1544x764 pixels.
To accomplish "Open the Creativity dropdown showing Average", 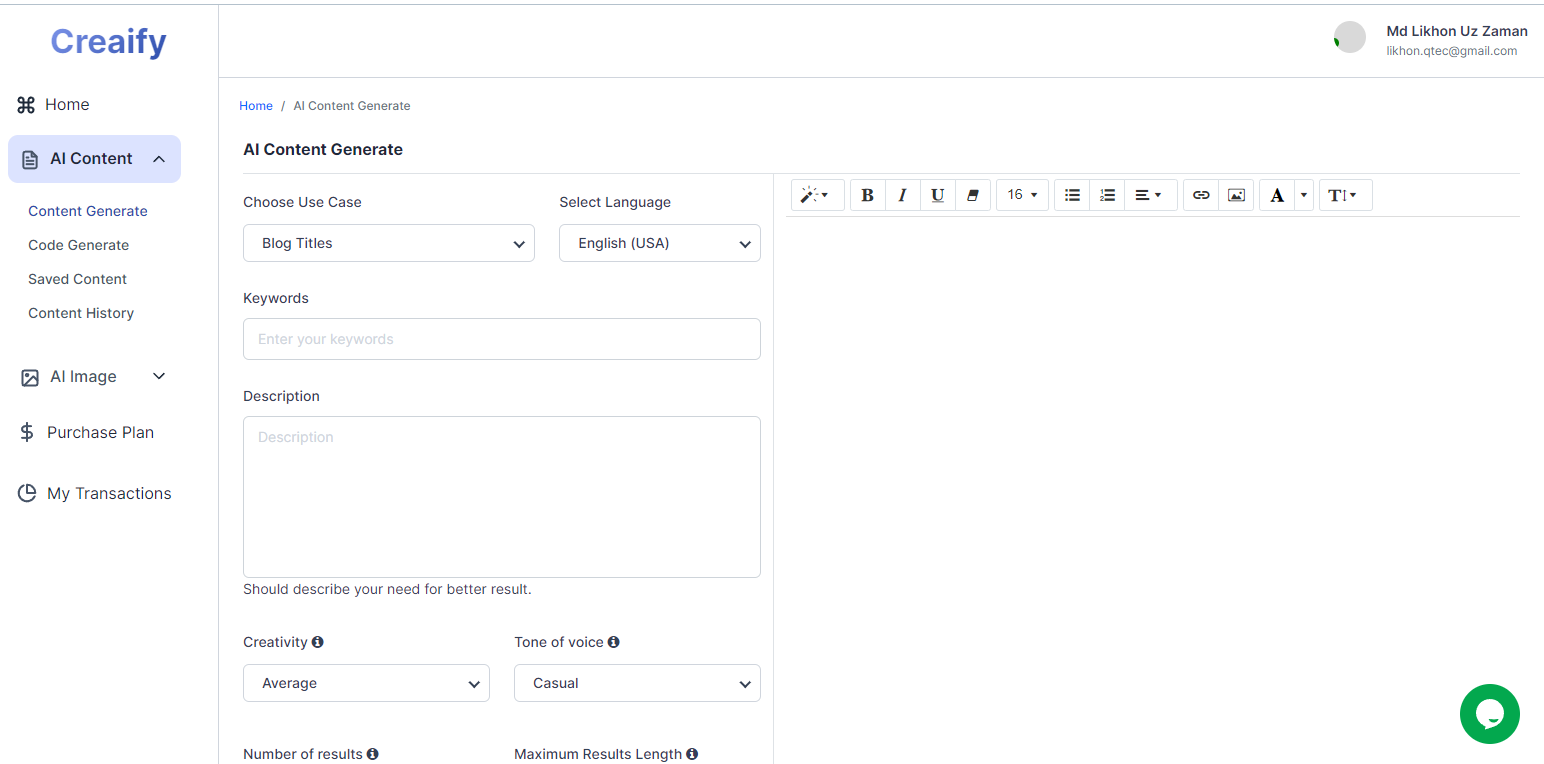I will click(366, 683).
